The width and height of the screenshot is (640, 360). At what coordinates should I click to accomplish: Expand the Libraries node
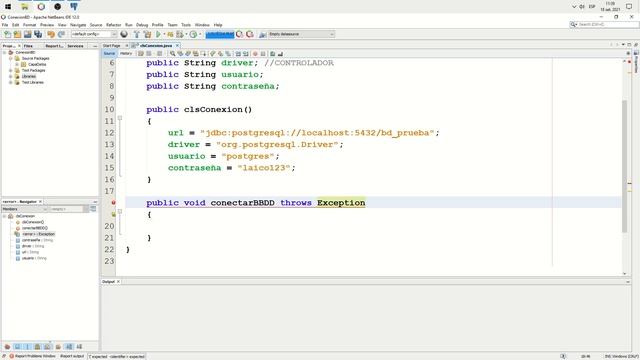click(11, 76)
